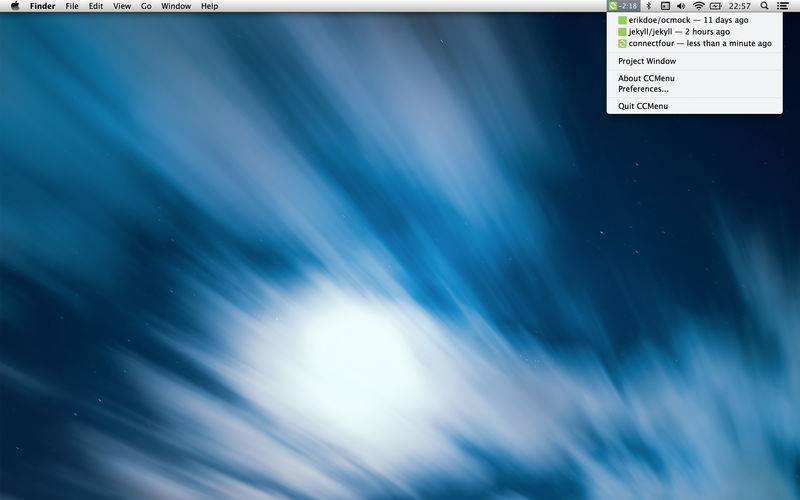Open Spotlight search magnifier icon
The width and height of the screenshot is (800, 500).
pos(764,6)
